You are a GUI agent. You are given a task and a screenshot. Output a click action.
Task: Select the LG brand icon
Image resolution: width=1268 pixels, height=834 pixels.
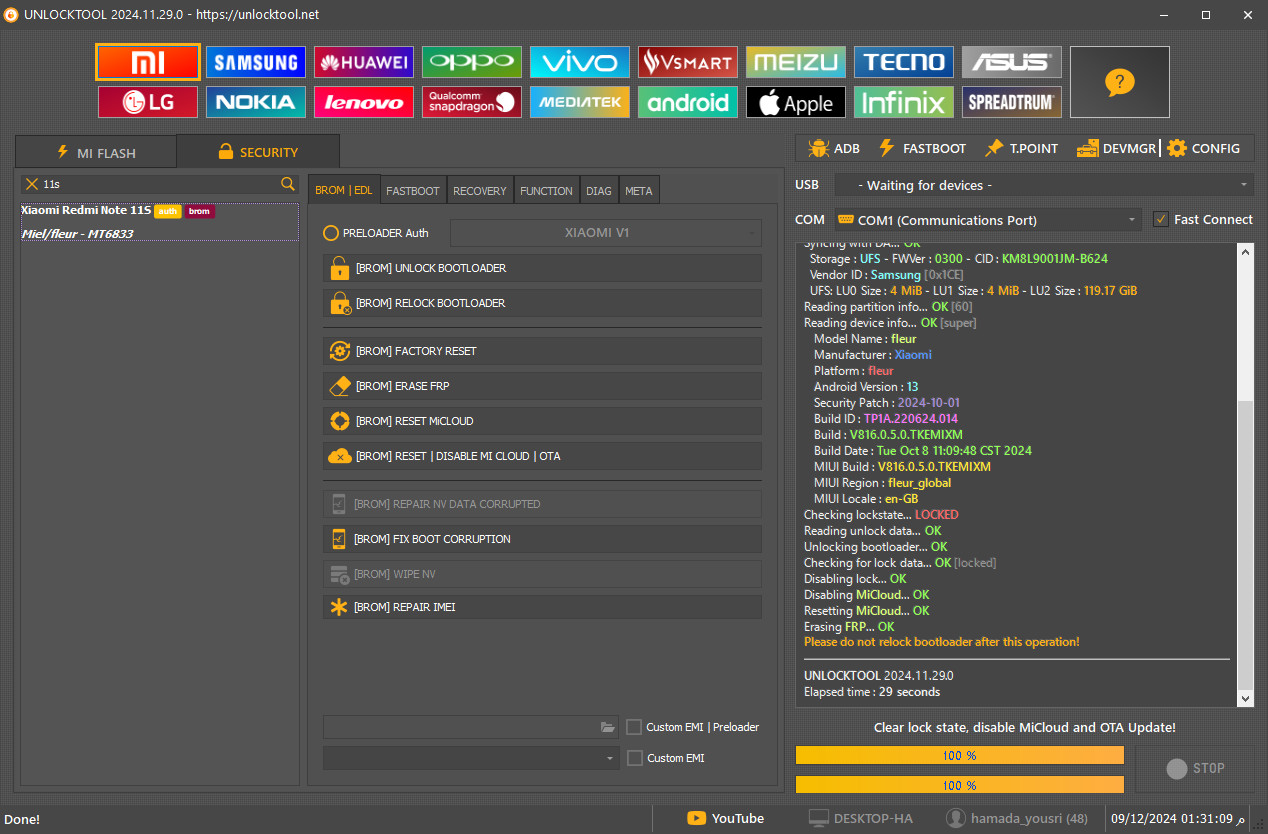point(148,102)
